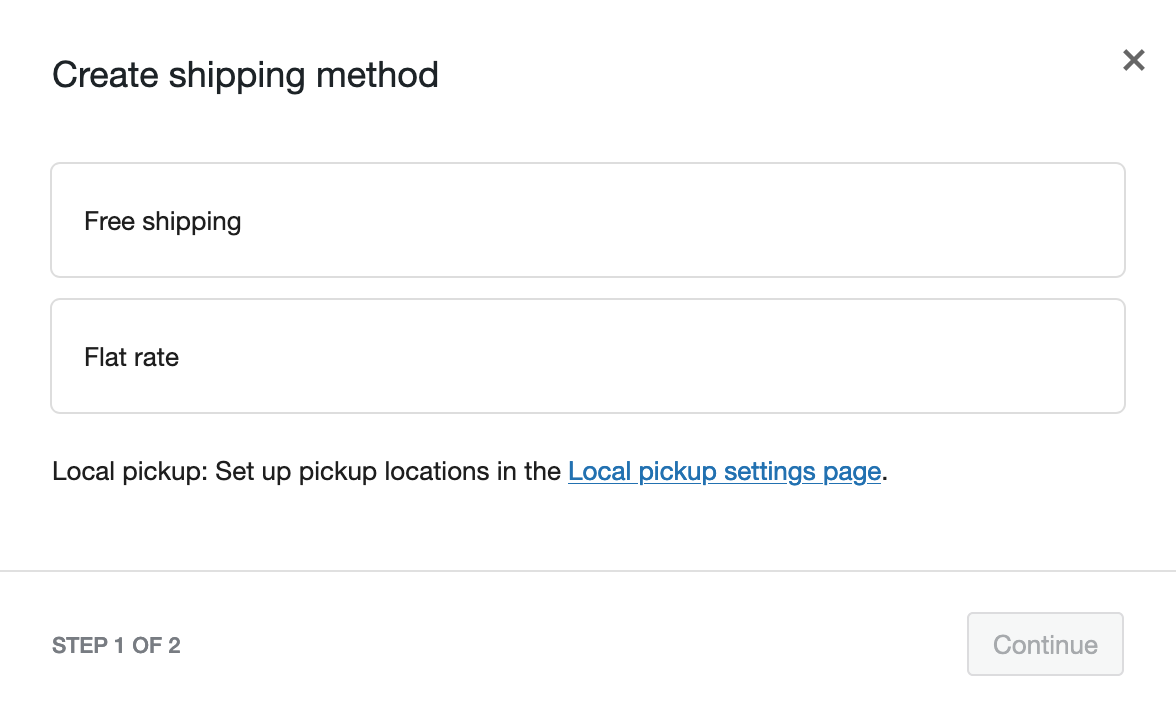Screen dimensions: 1176x702
Task: Click the Local pickup description text
Action: tap(300, 471)
